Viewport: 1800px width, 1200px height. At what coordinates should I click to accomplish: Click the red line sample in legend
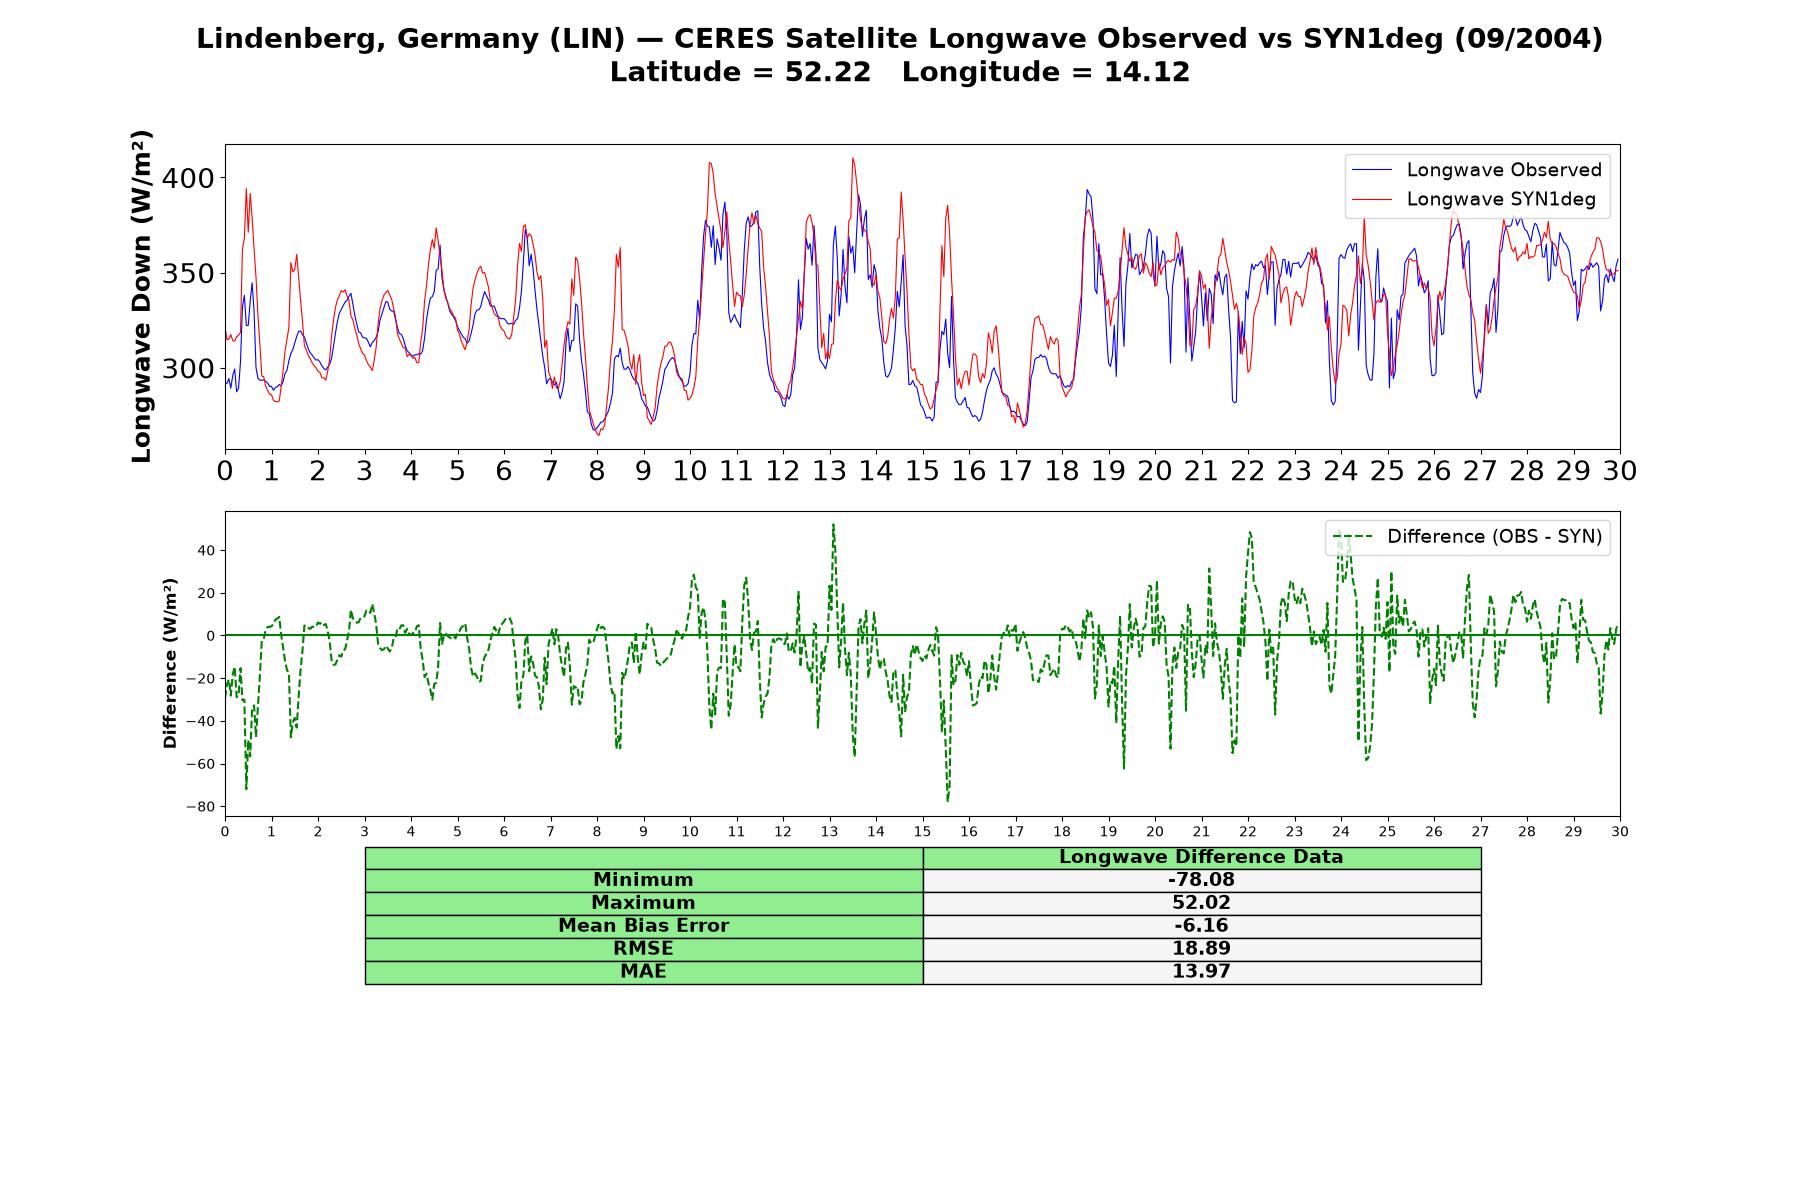pos(1371,199)
